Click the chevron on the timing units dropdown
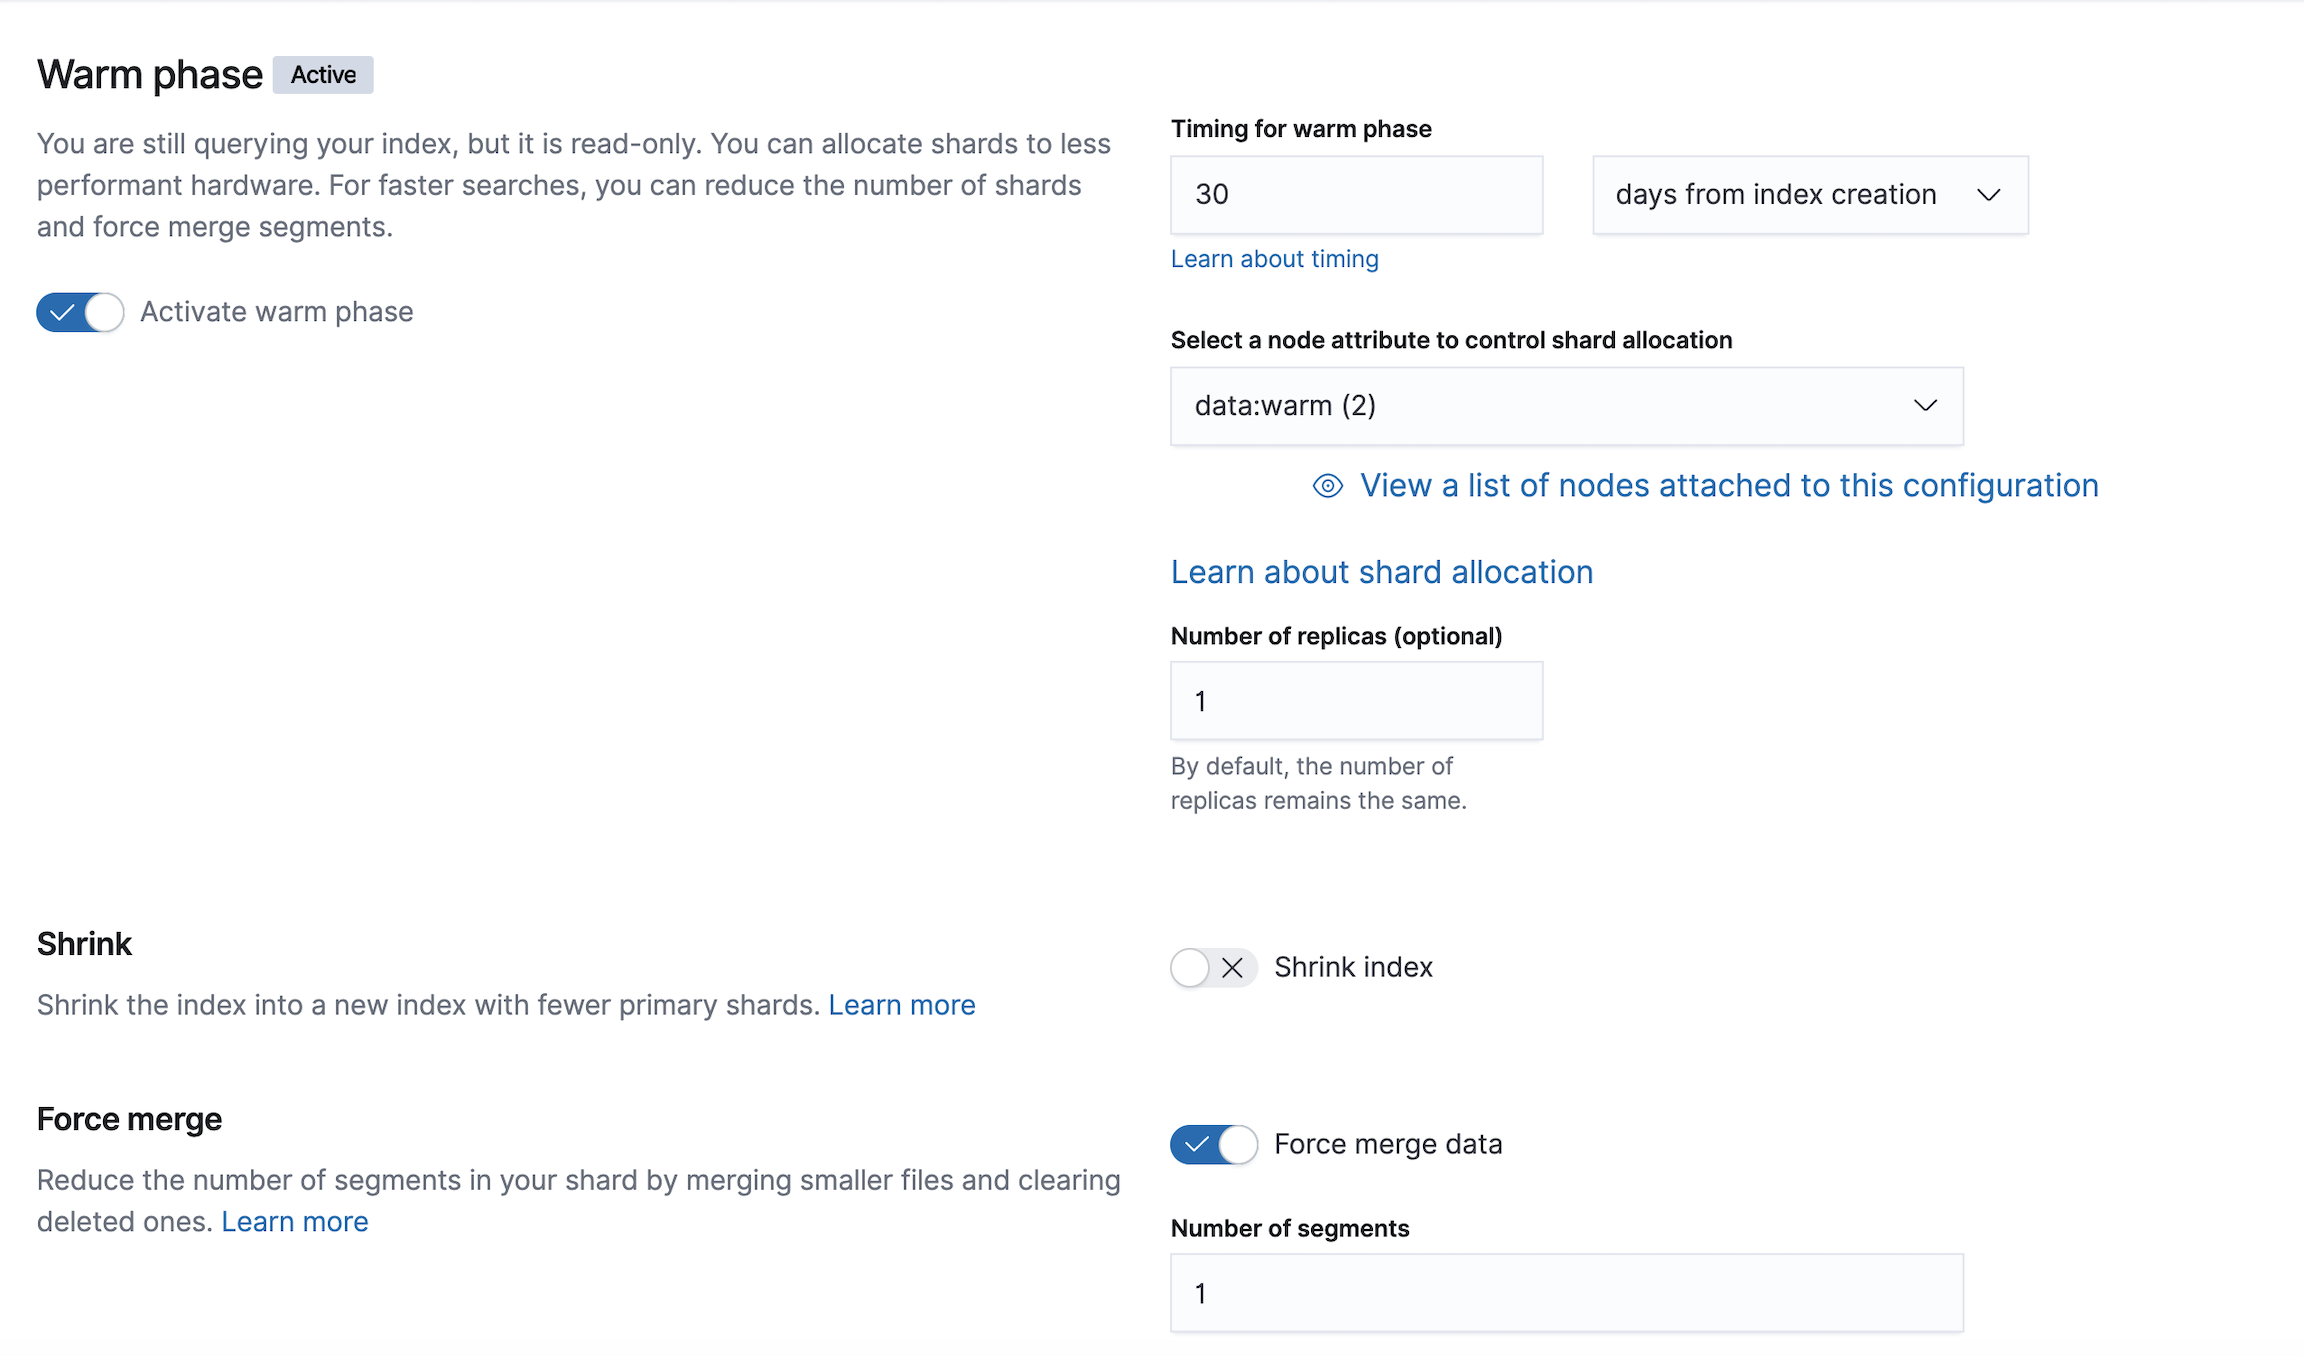 click(x=1989, y=195)
